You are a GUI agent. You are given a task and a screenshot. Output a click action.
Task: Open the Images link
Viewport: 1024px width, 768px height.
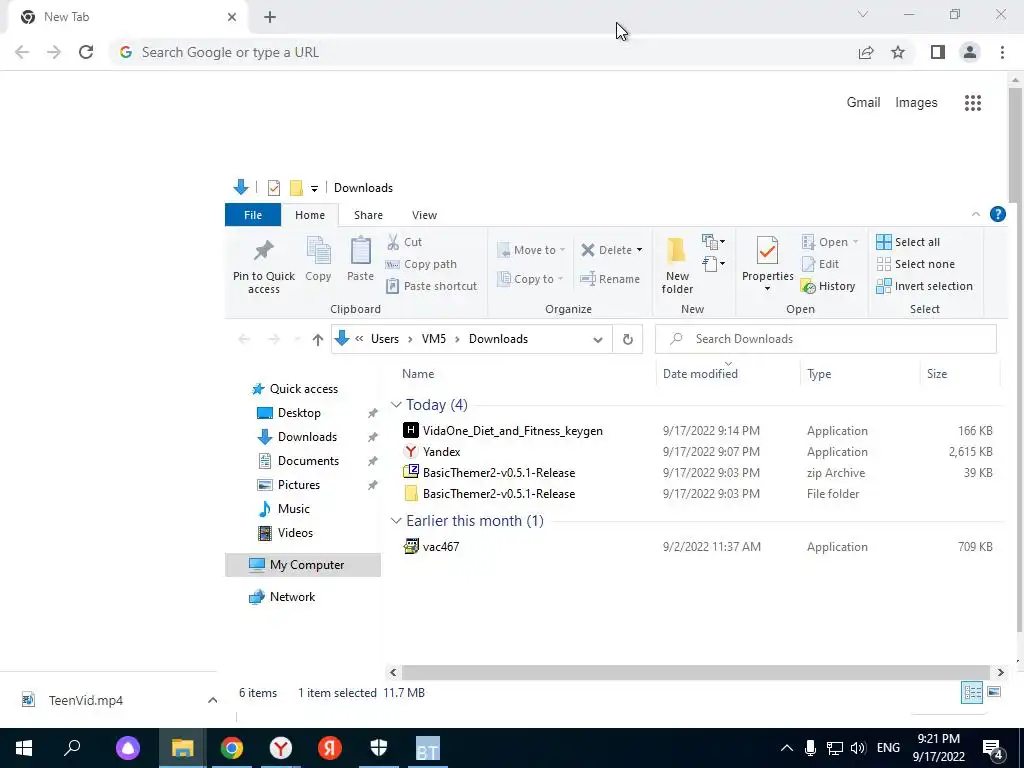click(x=916, y=103)
